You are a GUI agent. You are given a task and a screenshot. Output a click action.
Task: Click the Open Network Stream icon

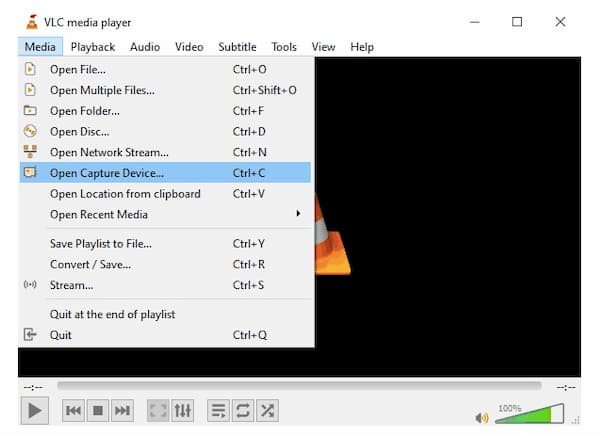(30, 152)
